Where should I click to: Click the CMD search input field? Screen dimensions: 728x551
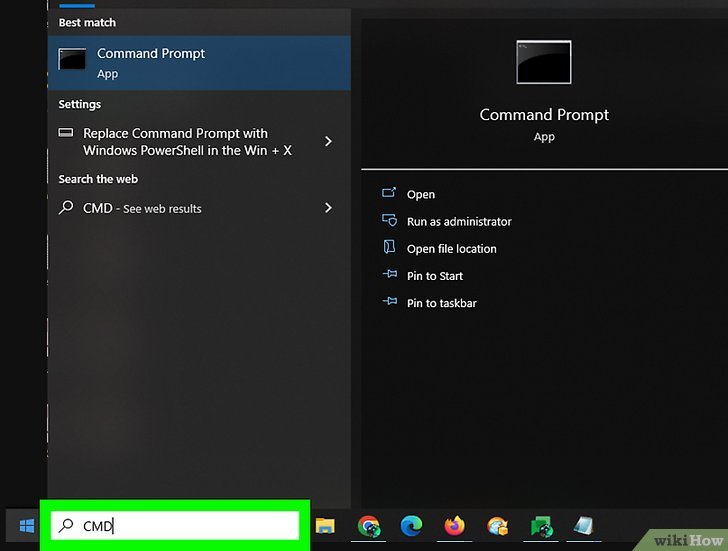point(175,525)
